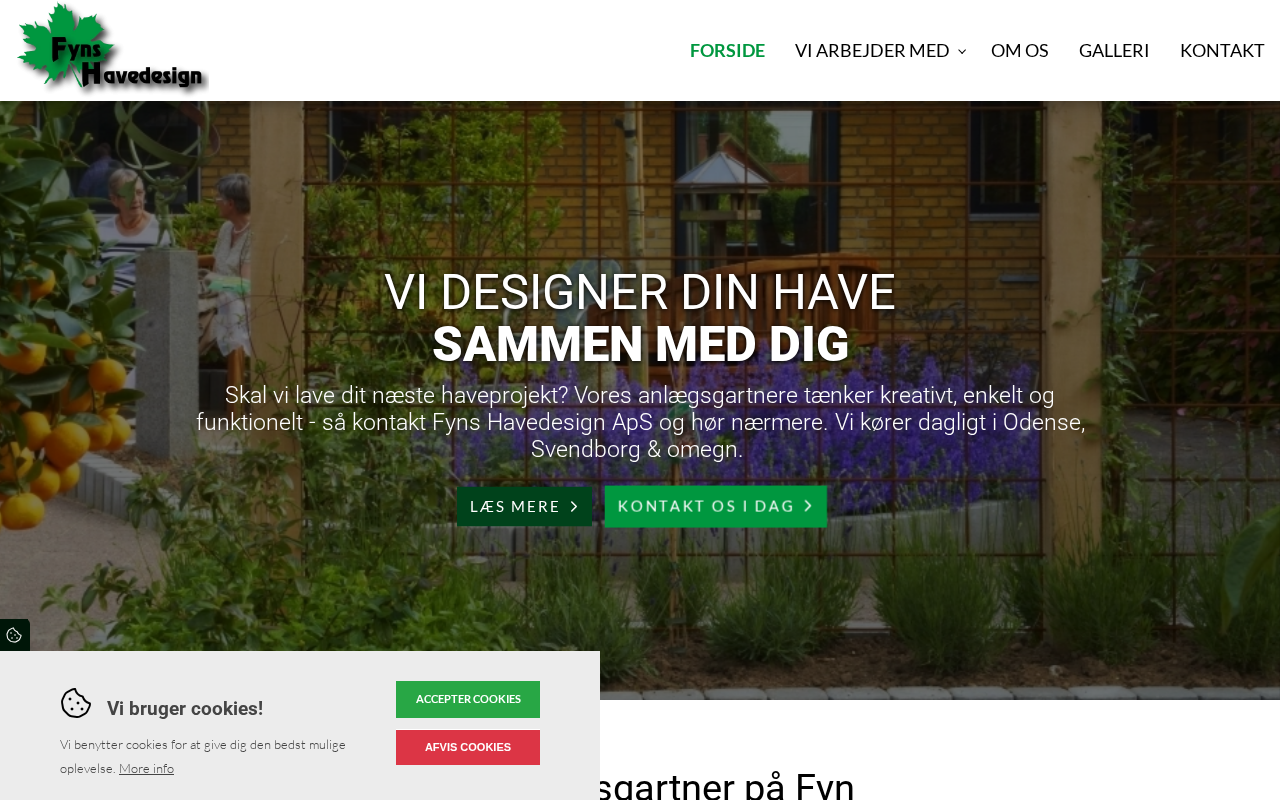The image size is (1280, 800).
Task: Click the Kontakt os i dag button
Action: pyautogui.click(x=716, y=506)
